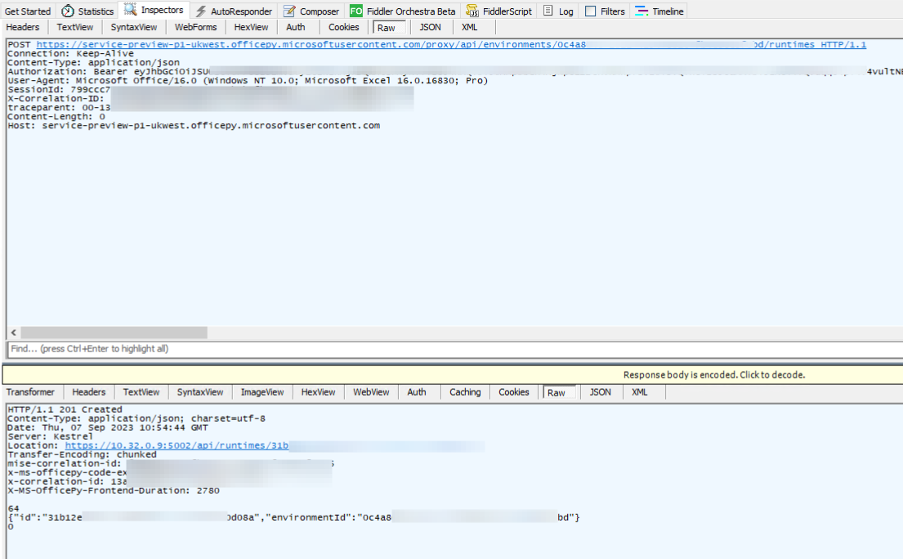Open the request POST URL link
This screenshot has height=560, width=904.
click(451, 44)
